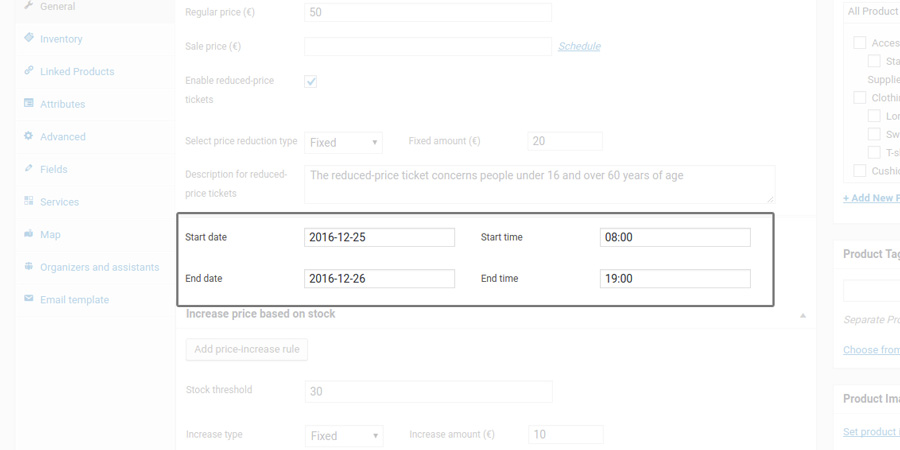
Task: Click the Attributes list icon
Action: coord(29,103)
